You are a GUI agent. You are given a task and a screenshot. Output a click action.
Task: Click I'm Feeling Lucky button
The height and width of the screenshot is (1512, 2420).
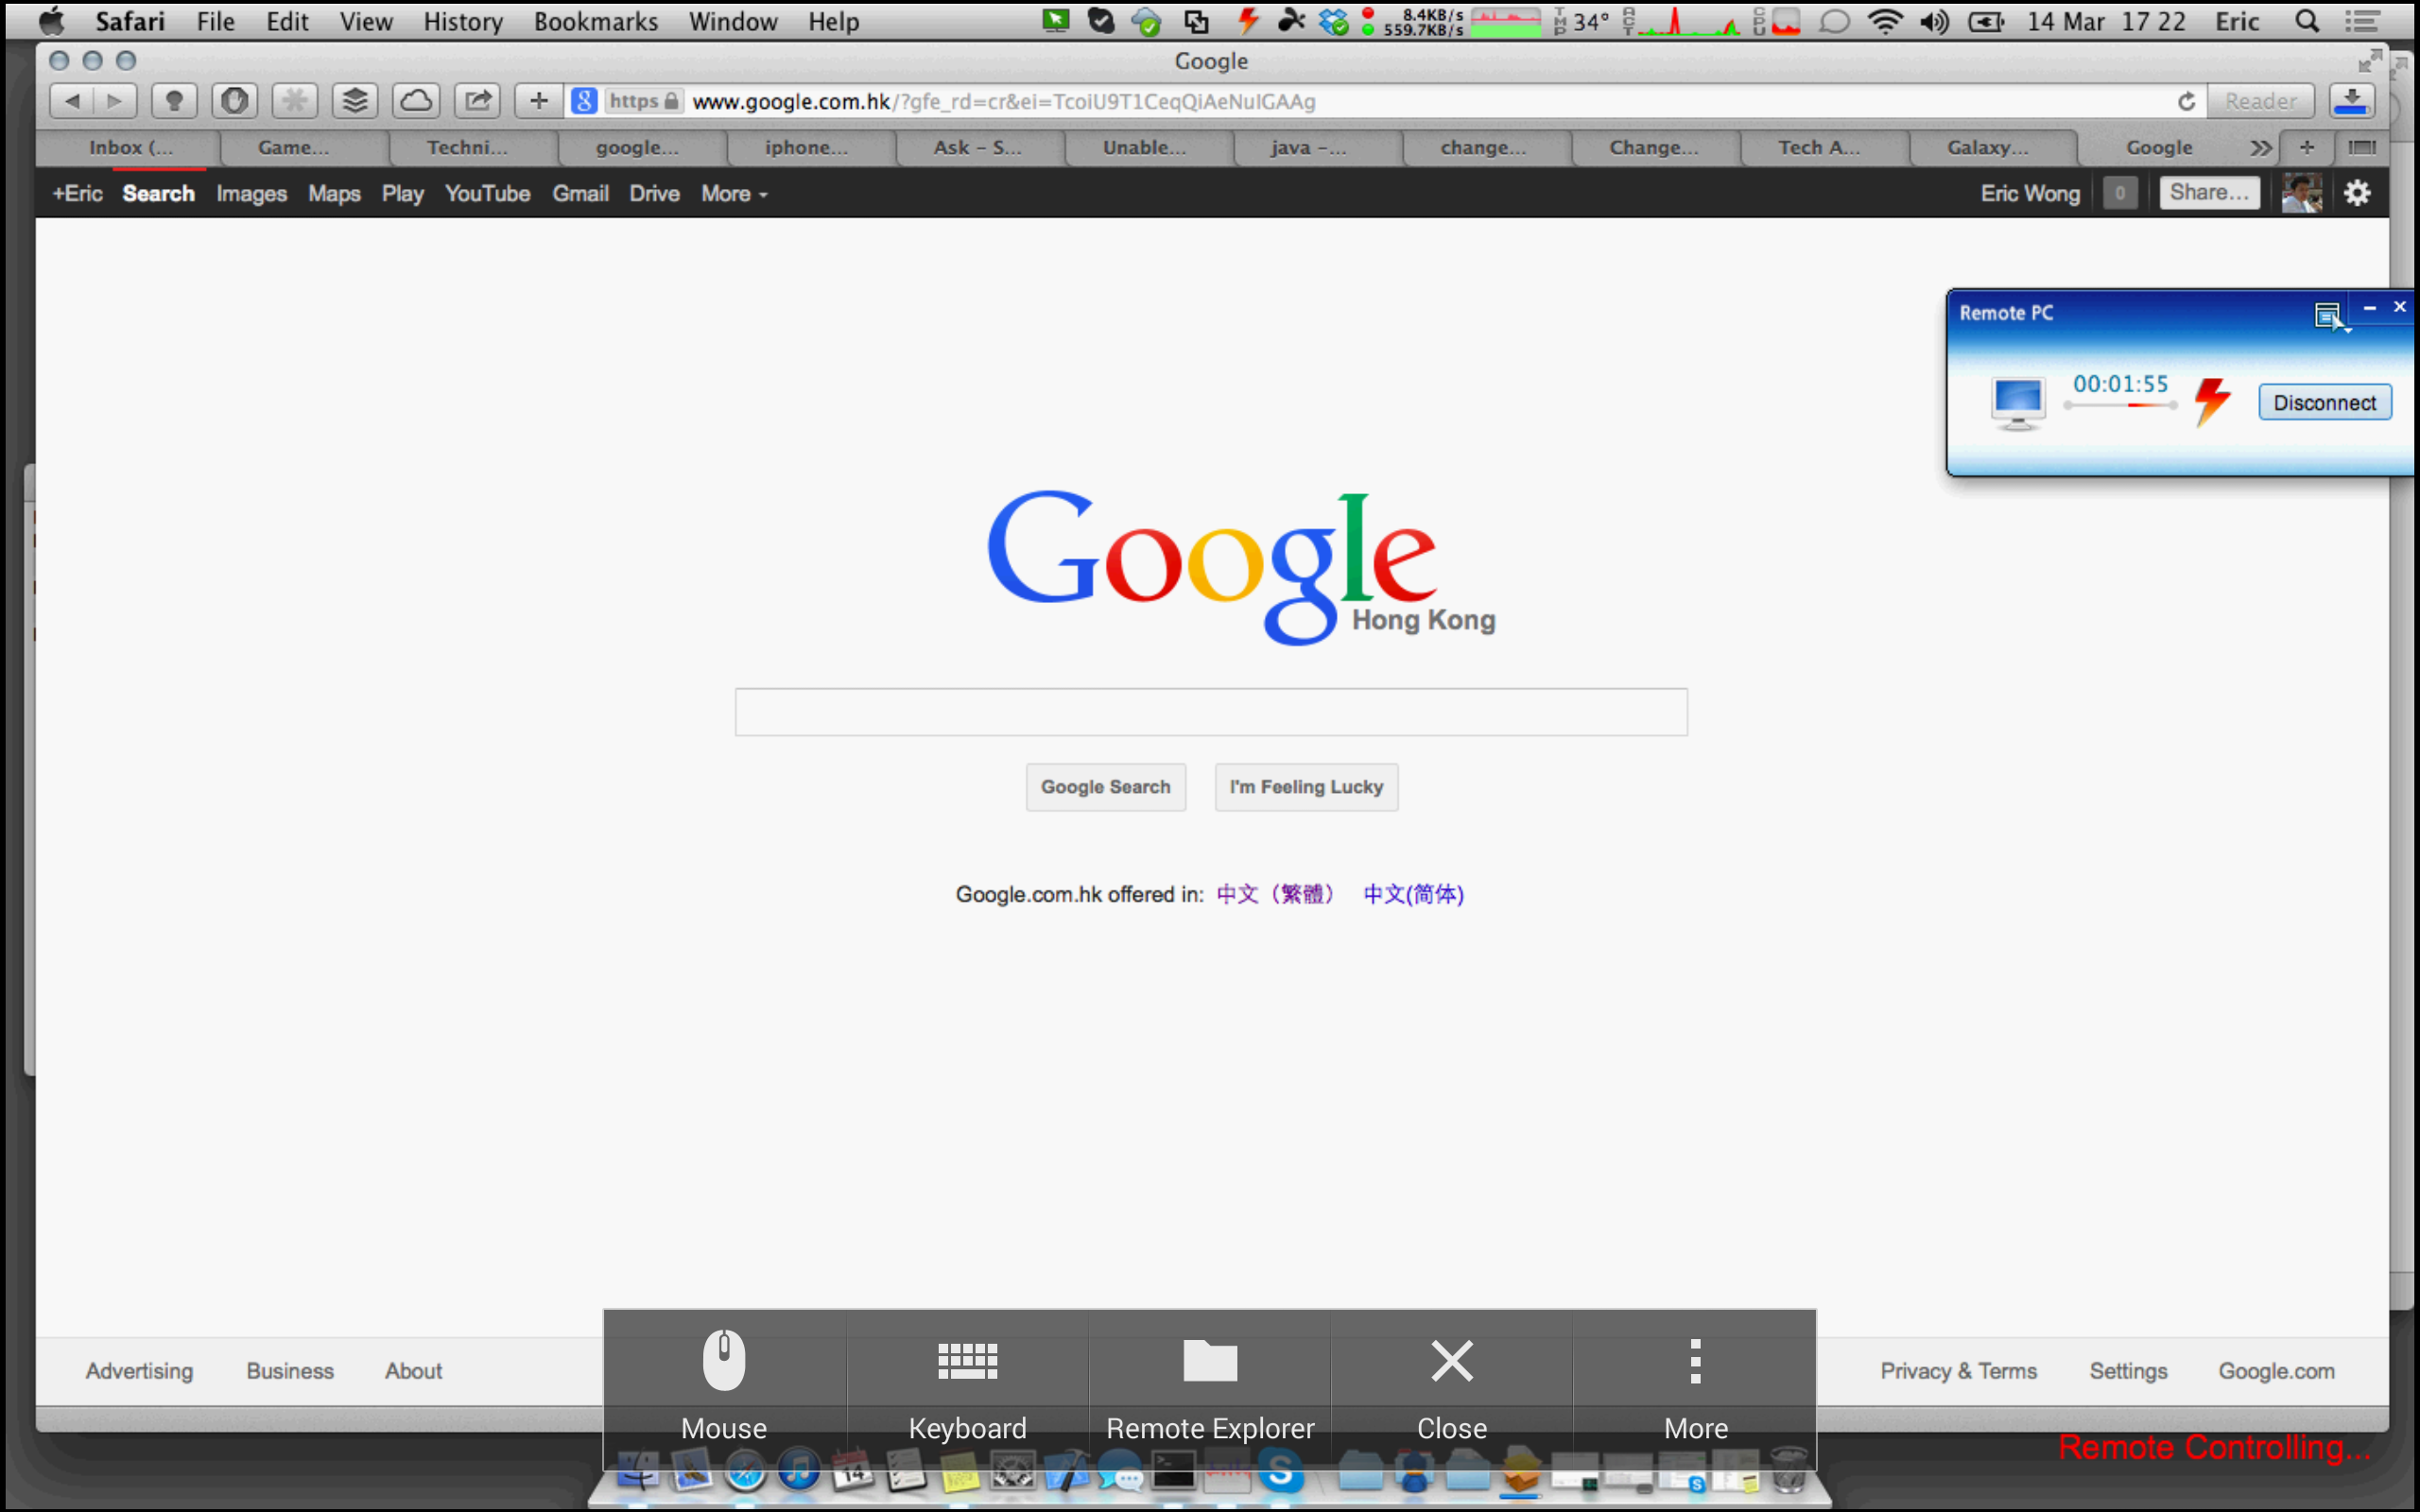tap(1306, 787)
